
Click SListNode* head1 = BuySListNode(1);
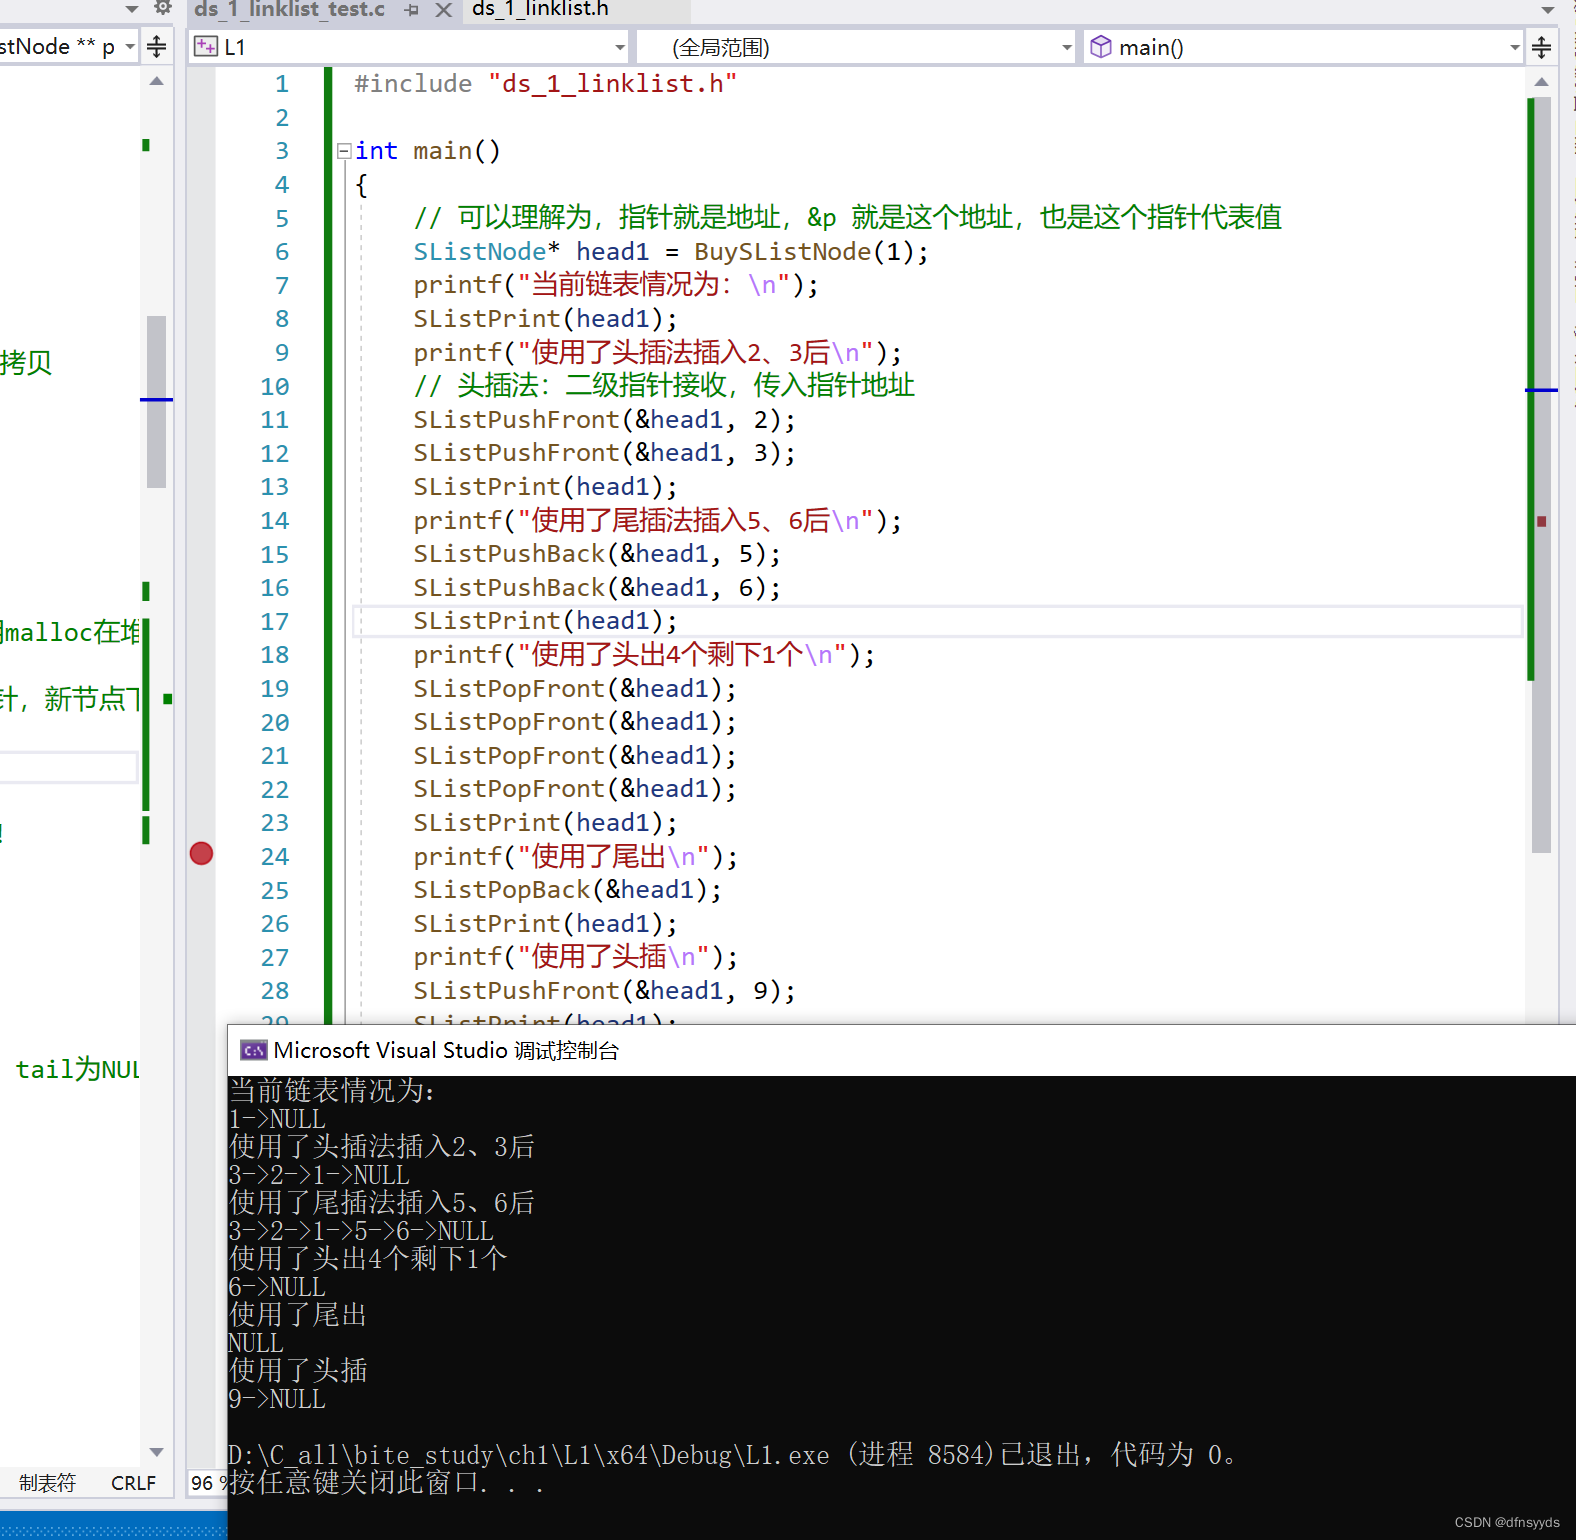(x=671, y=252)
